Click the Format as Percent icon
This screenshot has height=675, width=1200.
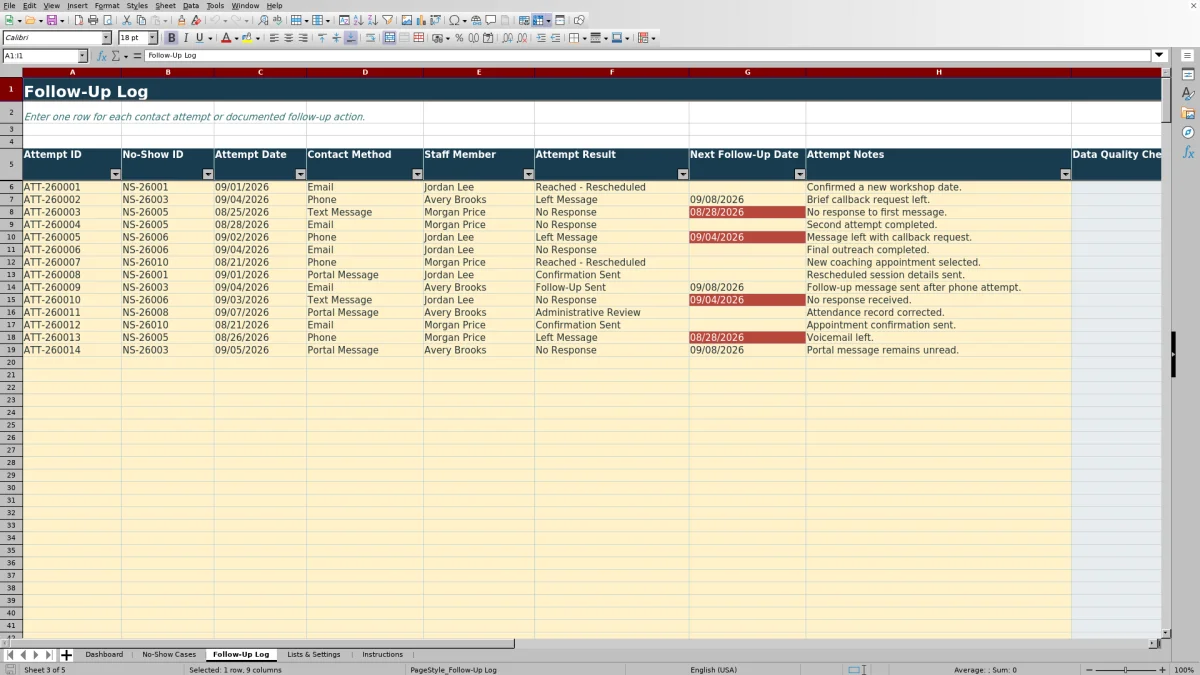point(459,38)
